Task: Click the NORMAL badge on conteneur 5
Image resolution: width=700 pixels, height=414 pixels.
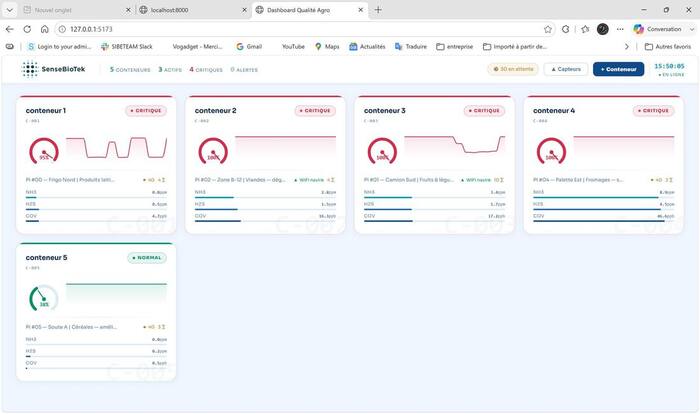Action: click(146, 258)
